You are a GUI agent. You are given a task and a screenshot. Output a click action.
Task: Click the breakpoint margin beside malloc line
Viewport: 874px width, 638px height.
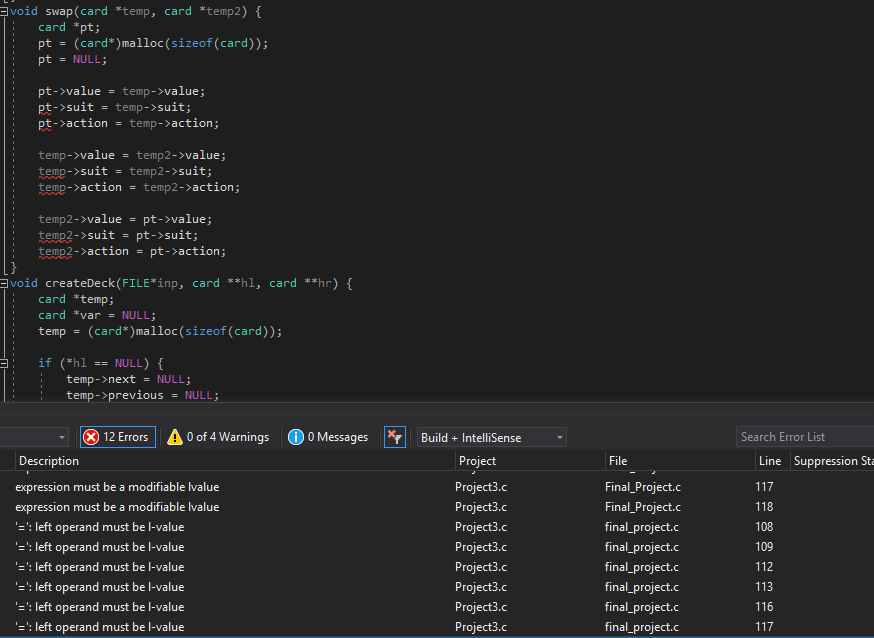click(5, 42)
